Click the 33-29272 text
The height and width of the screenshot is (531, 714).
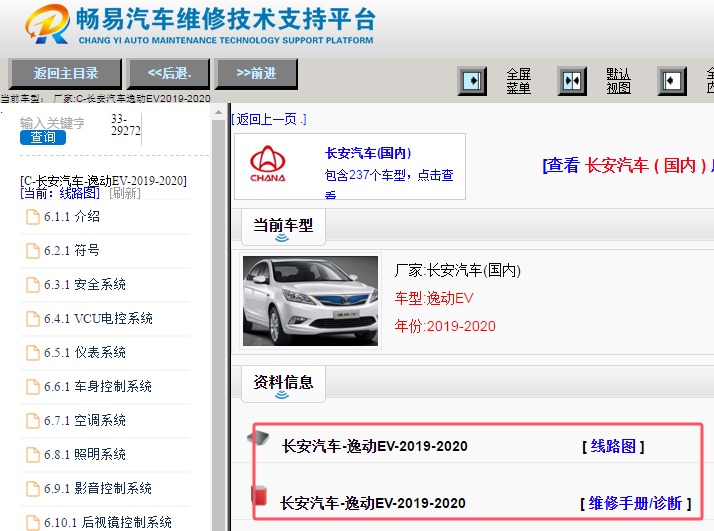pyautogui.click(x=126, y=125)
